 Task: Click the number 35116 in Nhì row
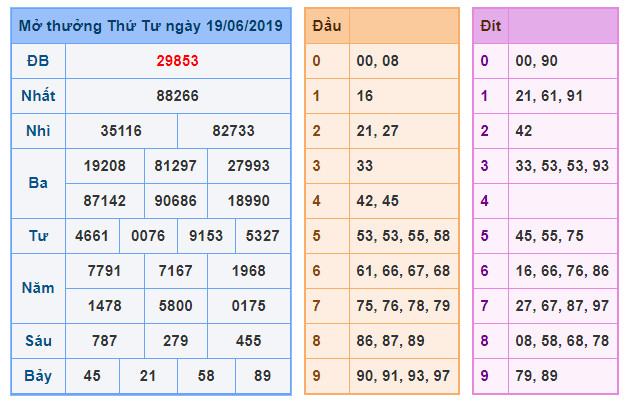tap(121, 130)
